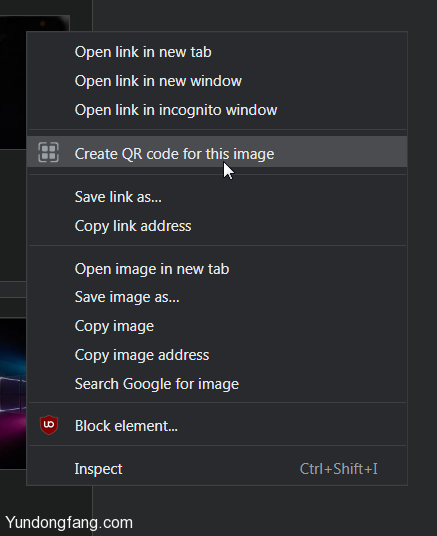Viewport: 437px width, 536px height.
Task: Choose Open link in new window
Action: [217, 81]
